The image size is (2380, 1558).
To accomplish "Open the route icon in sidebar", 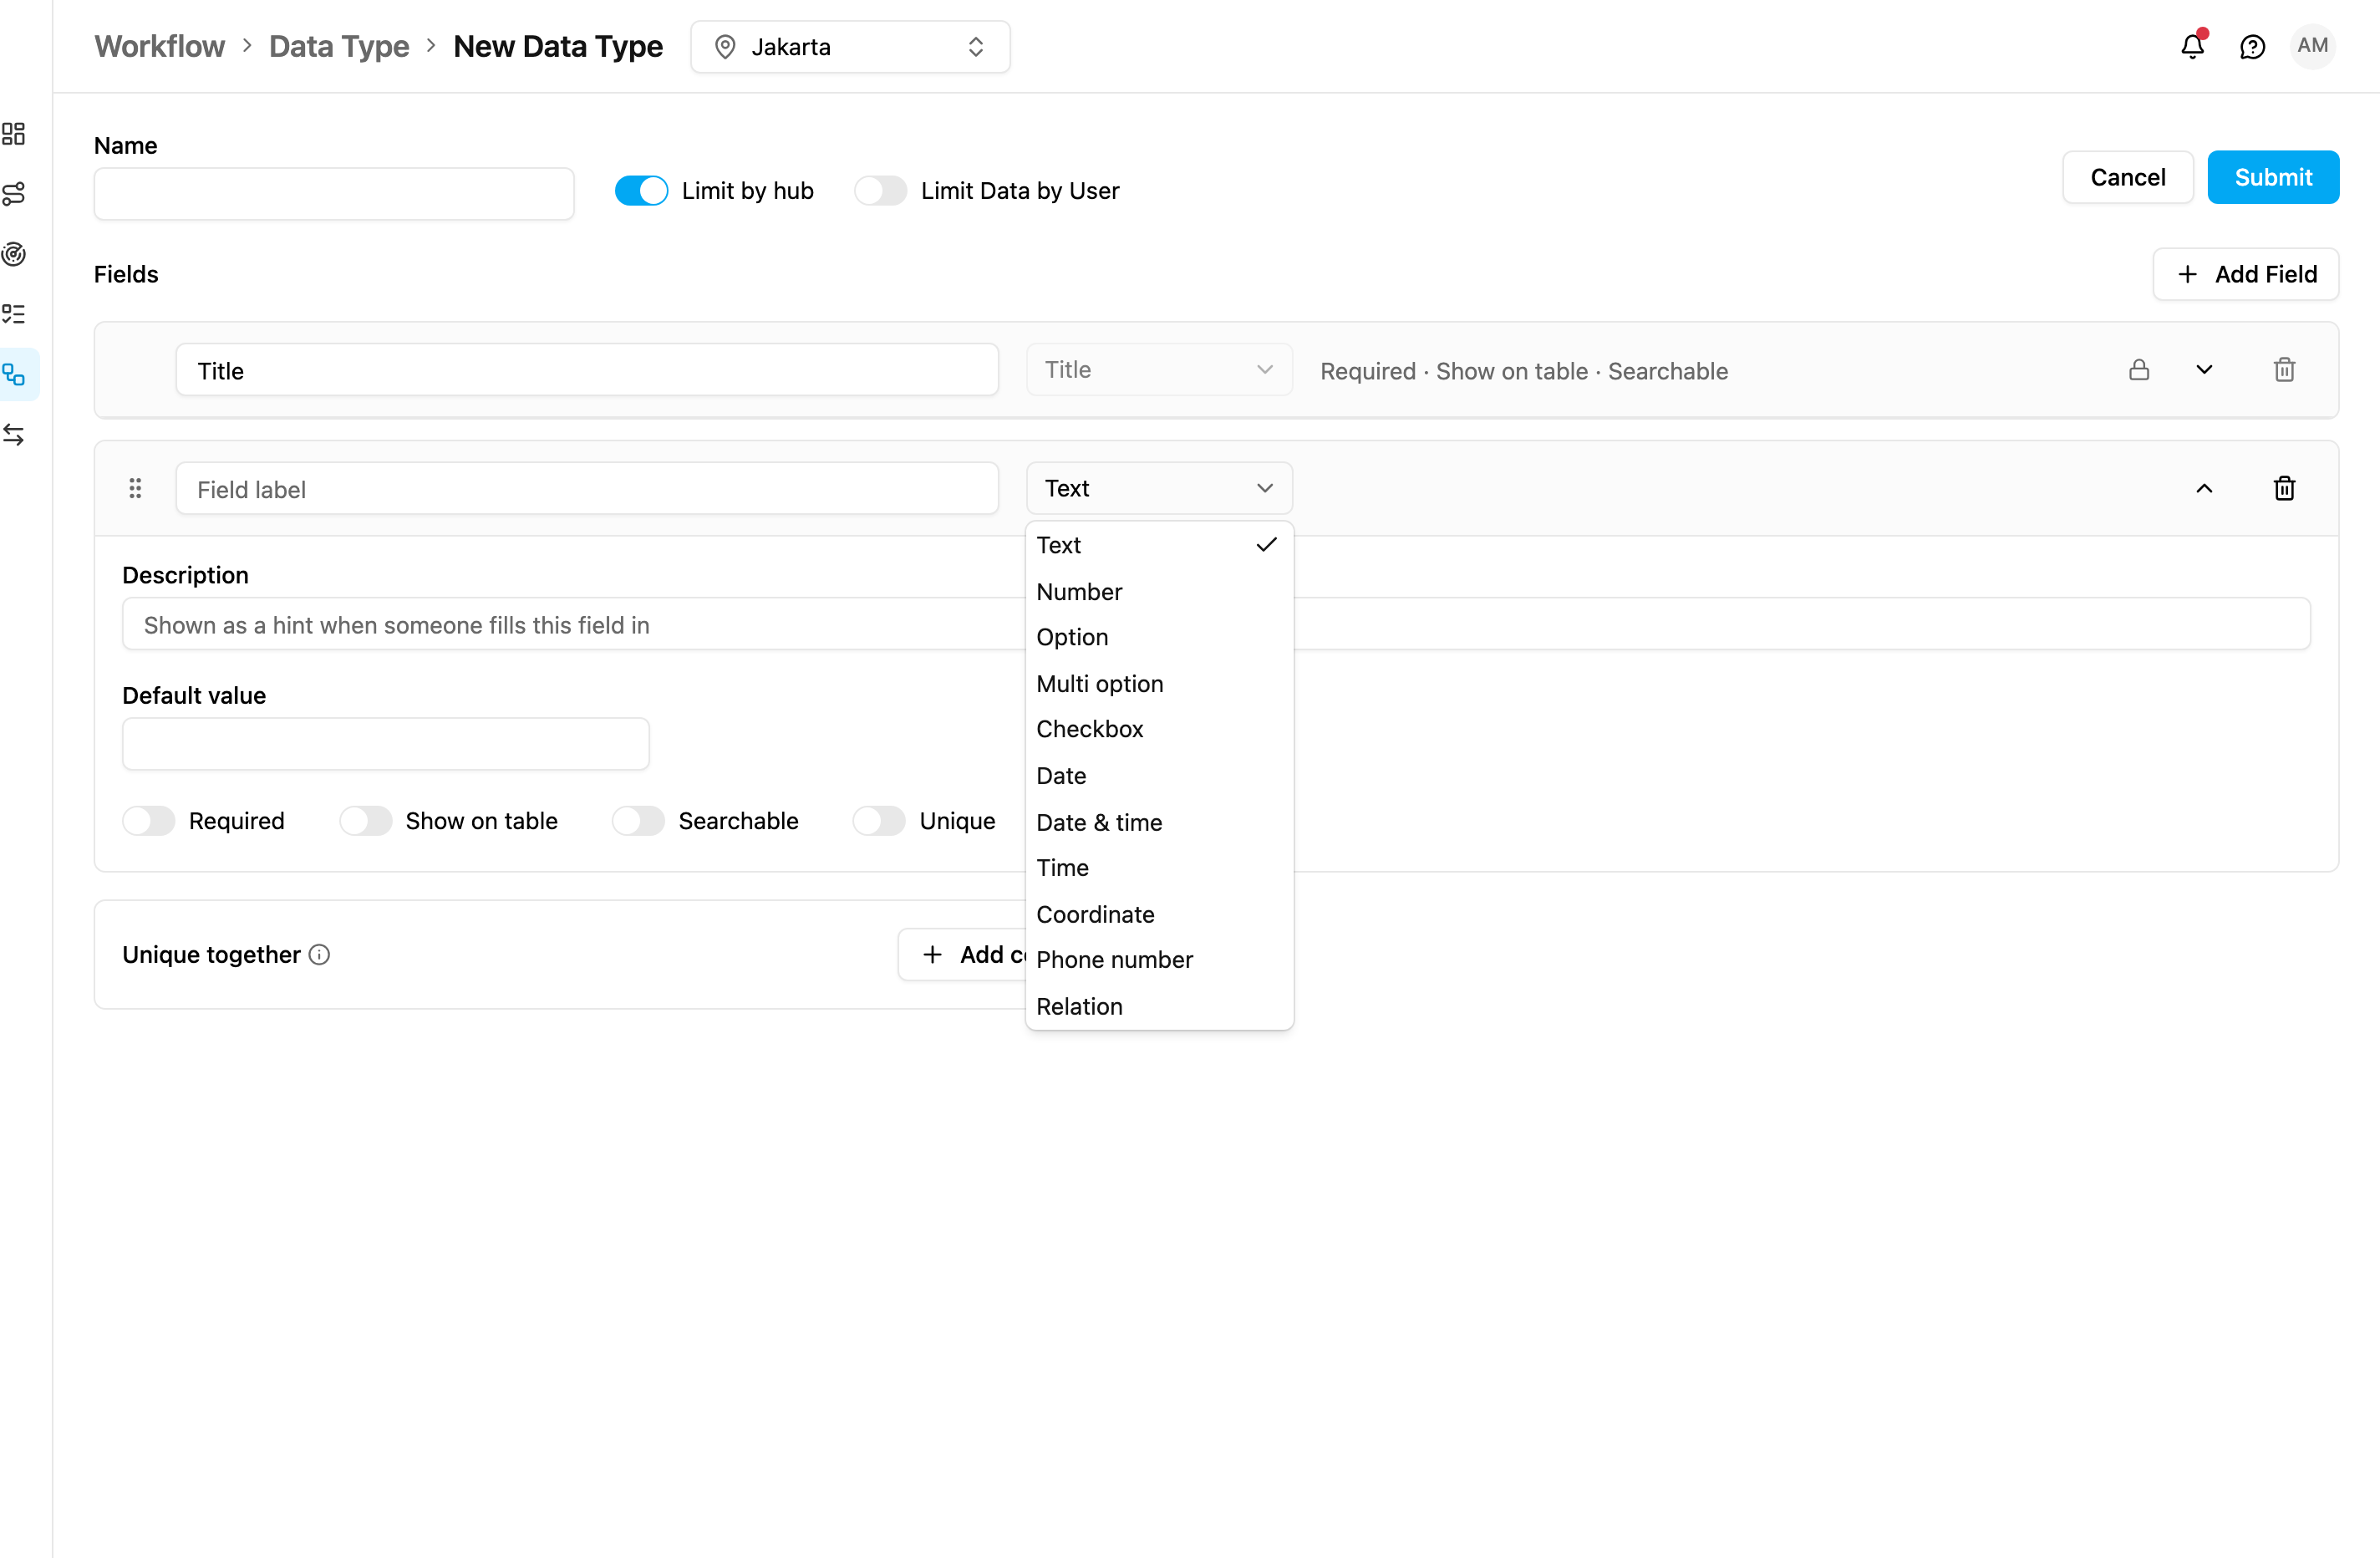I will (x=14, y=194).
